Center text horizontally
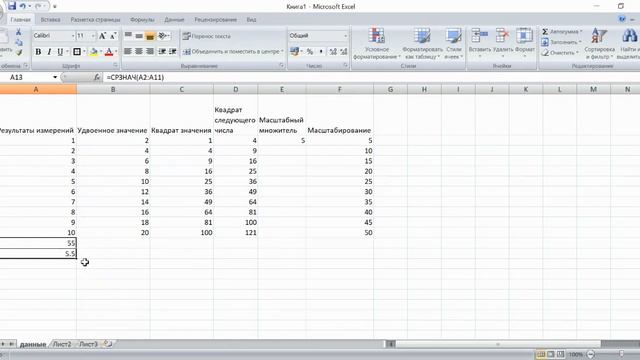 pyautogui.click(x=139, y=51)
